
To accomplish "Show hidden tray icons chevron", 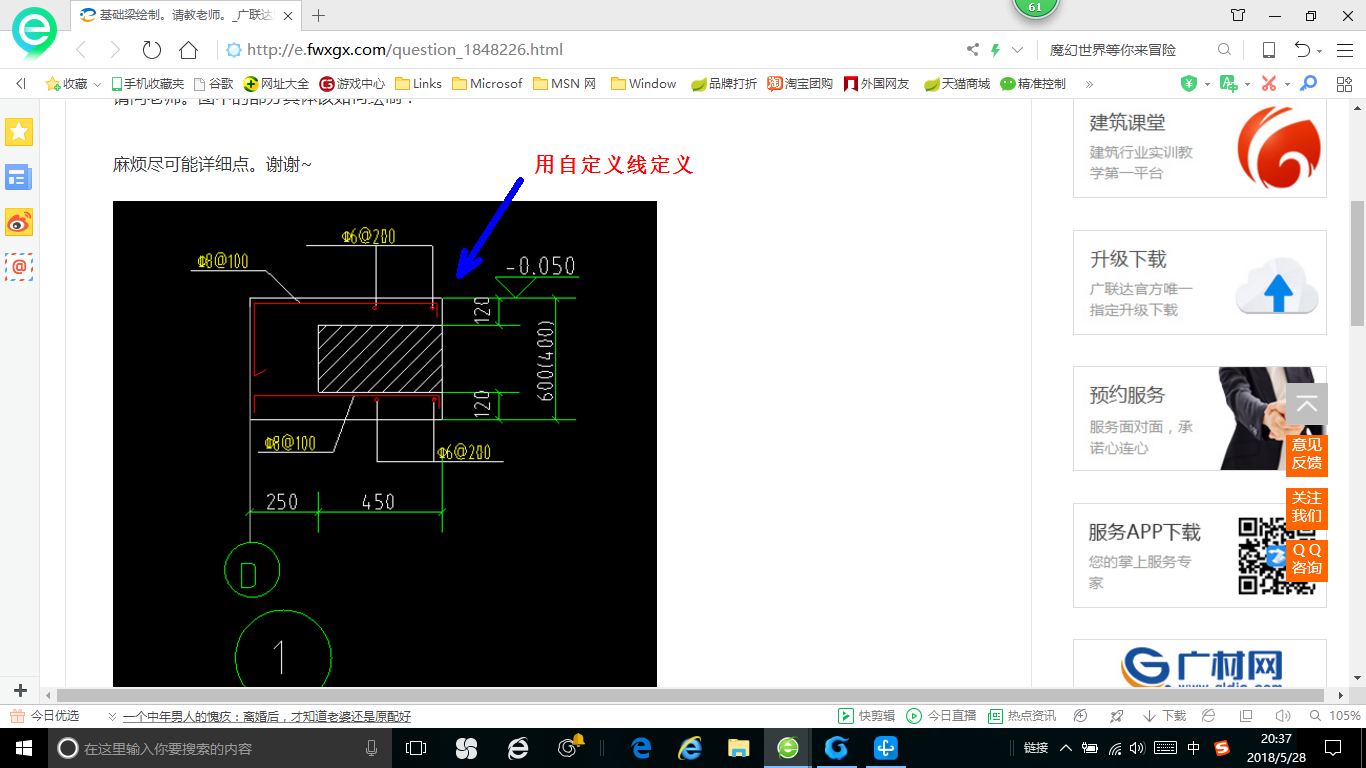I will pyautogui.click(x=1066, y=748).
